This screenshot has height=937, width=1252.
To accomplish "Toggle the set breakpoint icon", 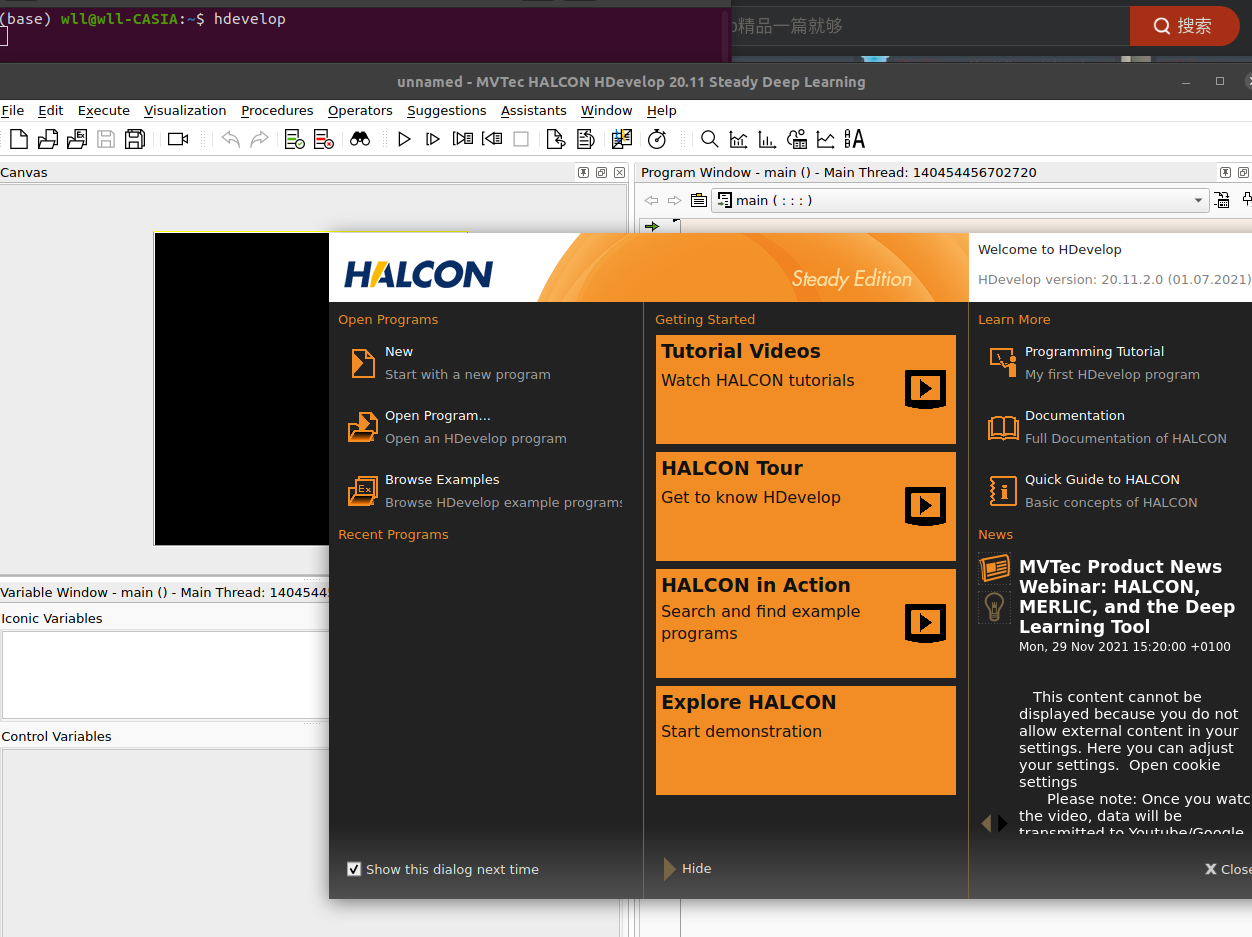I will coord(293,139).
